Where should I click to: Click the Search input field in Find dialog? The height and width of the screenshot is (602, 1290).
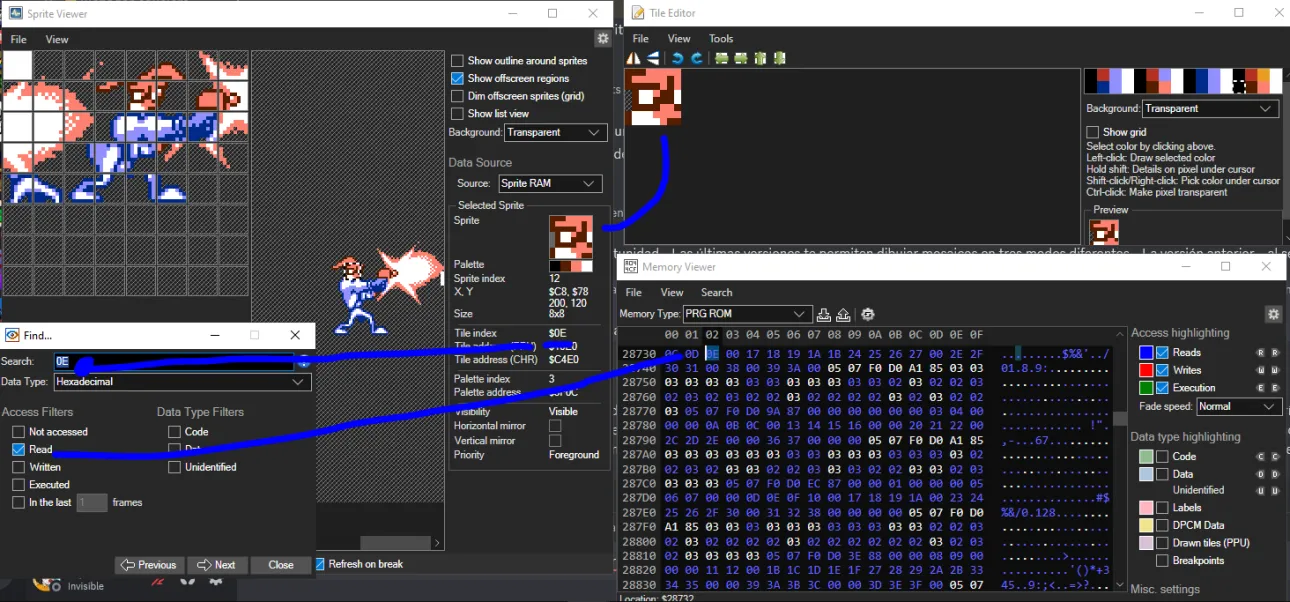click(x=175, y=361)
